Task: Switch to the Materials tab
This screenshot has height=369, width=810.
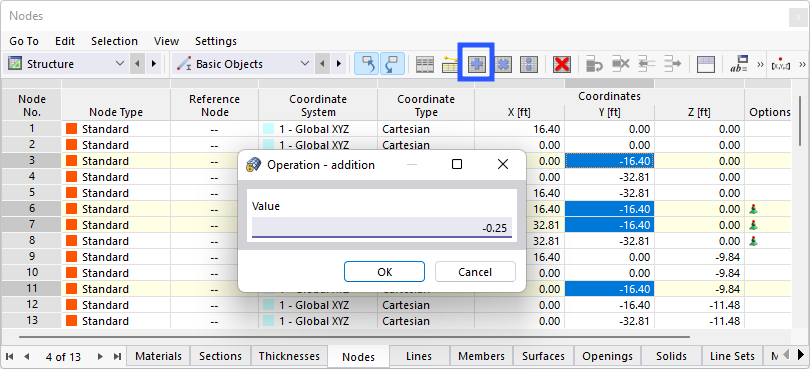Action: tap(159, 357)
